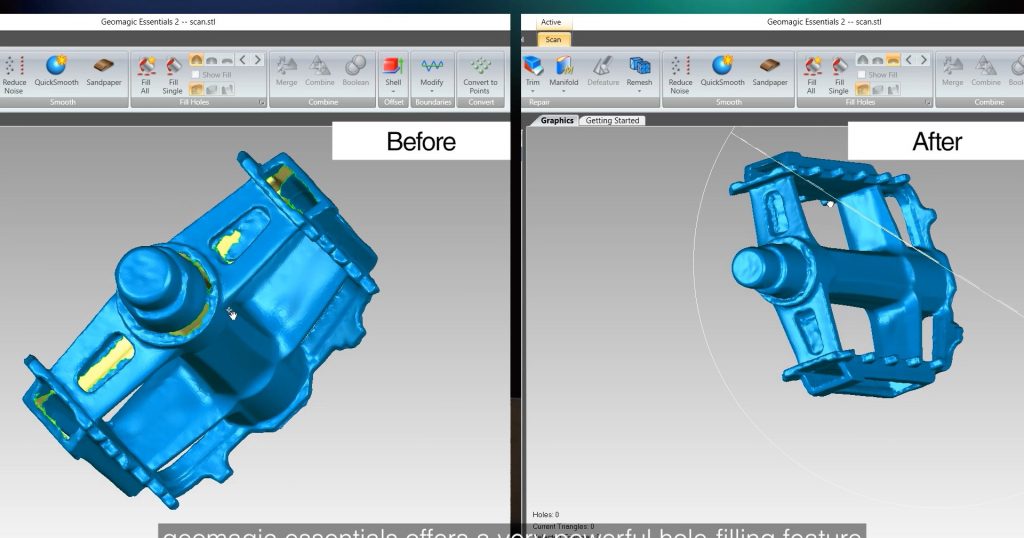This screenshot has height=538, width=1024.
Task: Click Combine in the Before window
Action: [319, 71]
